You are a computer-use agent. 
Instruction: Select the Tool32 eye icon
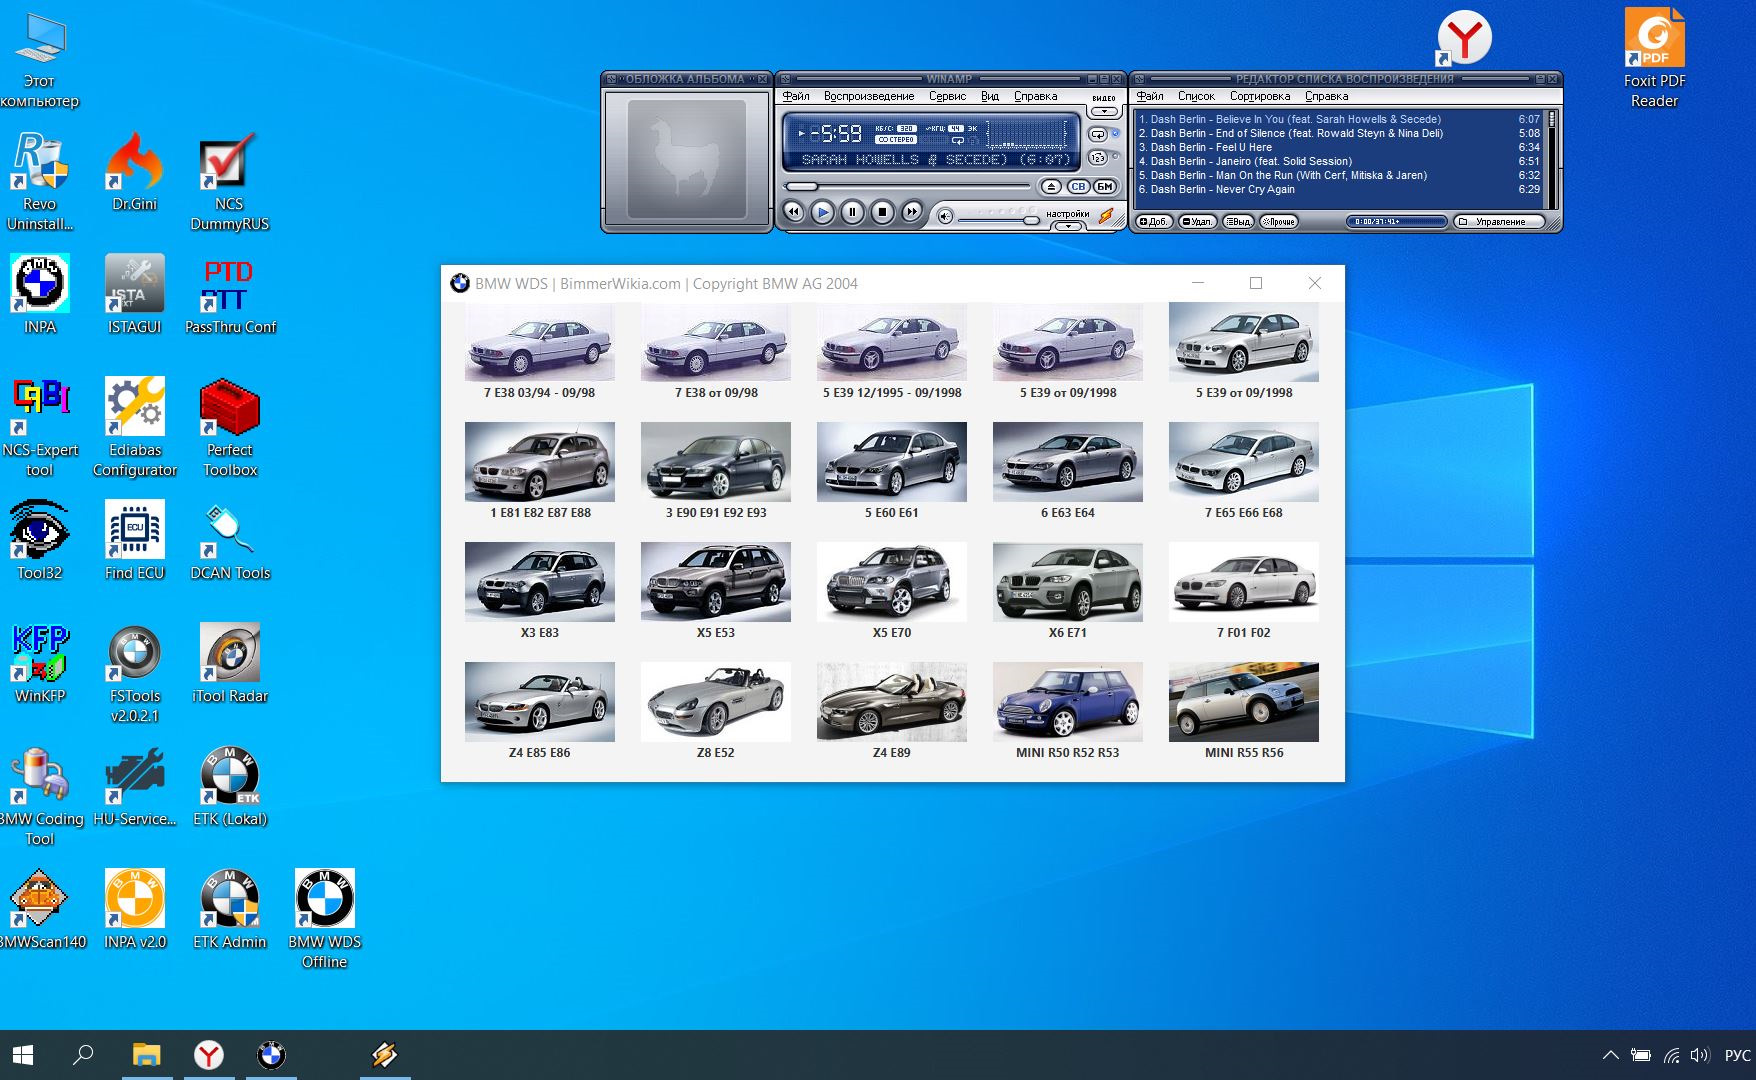40,540
